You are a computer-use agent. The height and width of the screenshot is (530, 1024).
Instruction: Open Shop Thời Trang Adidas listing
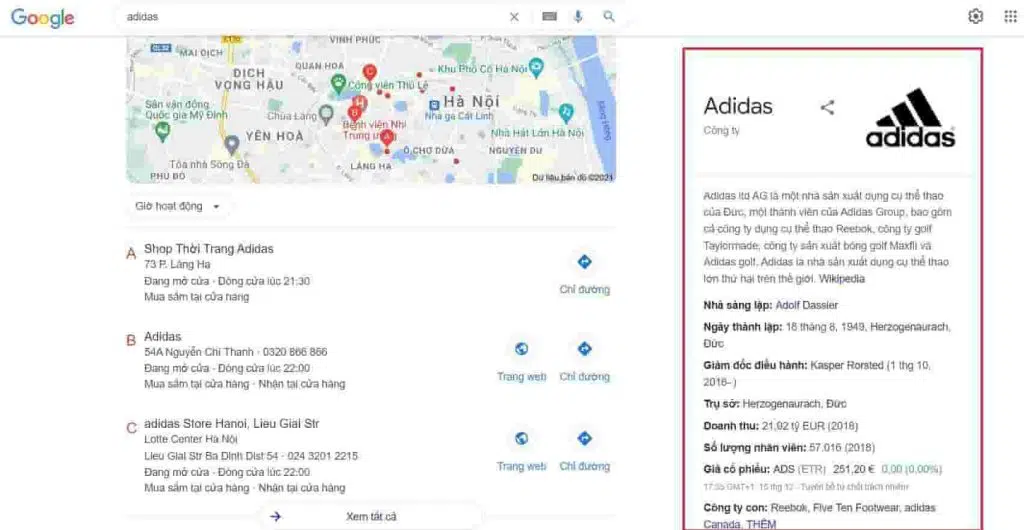point(209,249)
